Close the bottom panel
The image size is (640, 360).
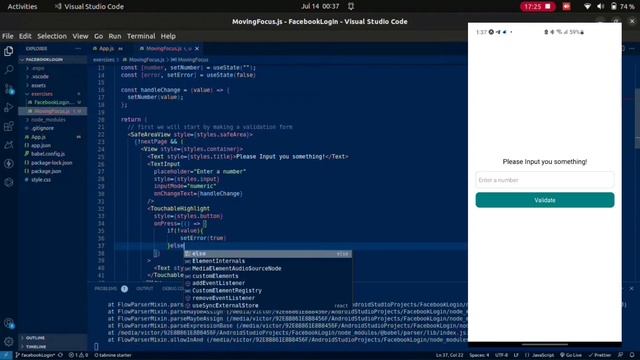point(631,289)
